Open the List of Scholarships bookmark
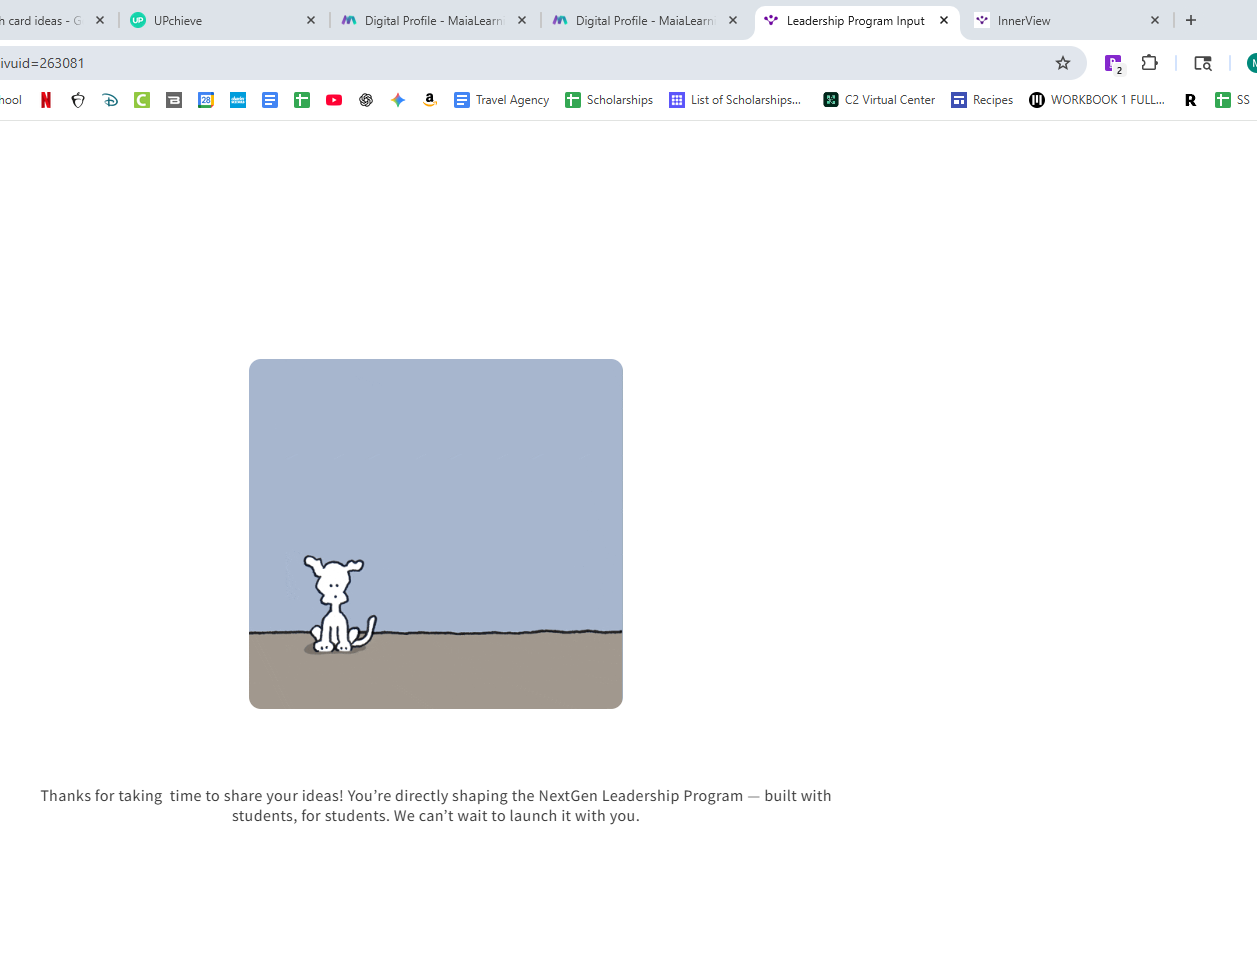 [735, 100]
